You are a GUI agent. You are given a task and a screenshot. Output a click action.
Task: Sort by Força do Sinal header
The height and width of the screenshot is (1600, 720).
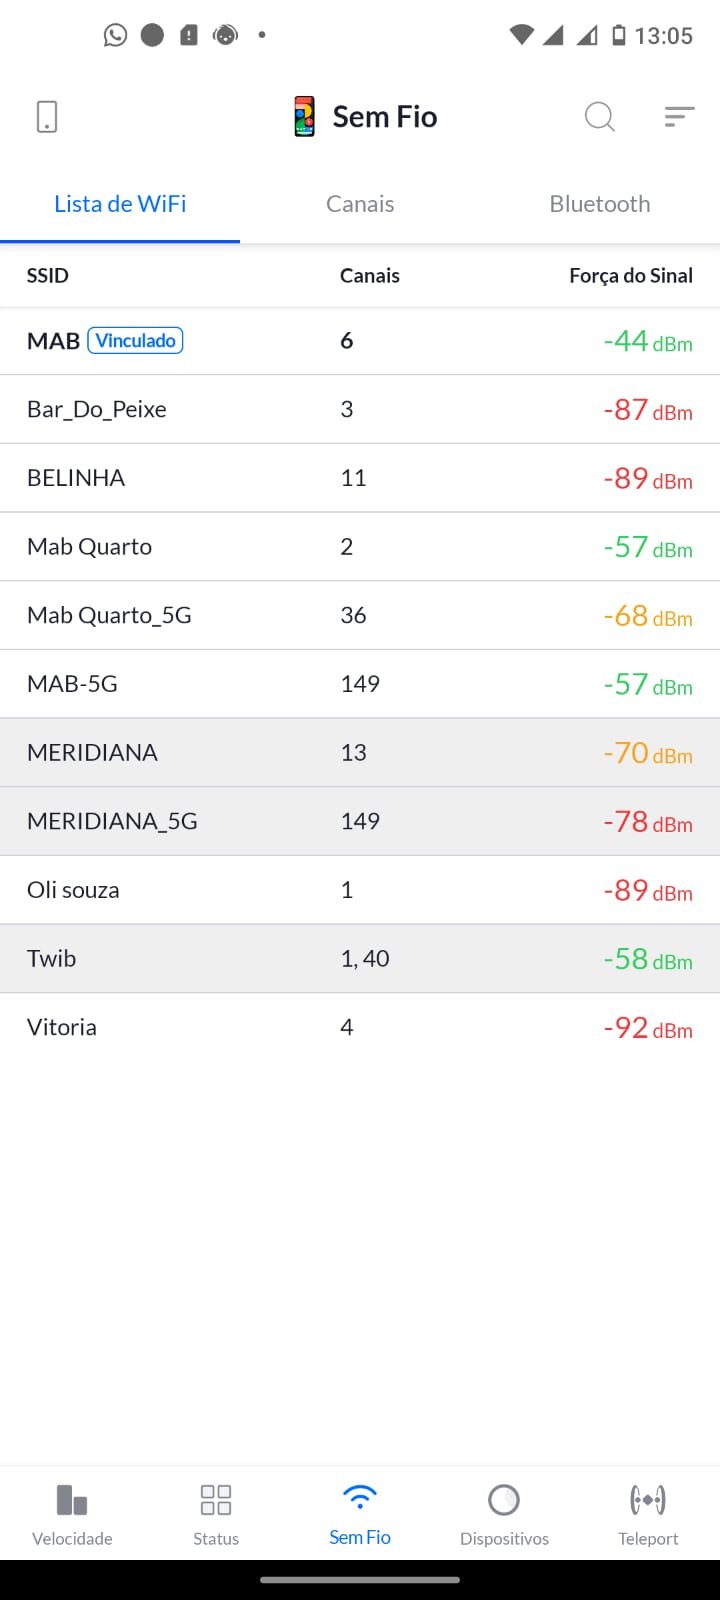tap(630, 276)
